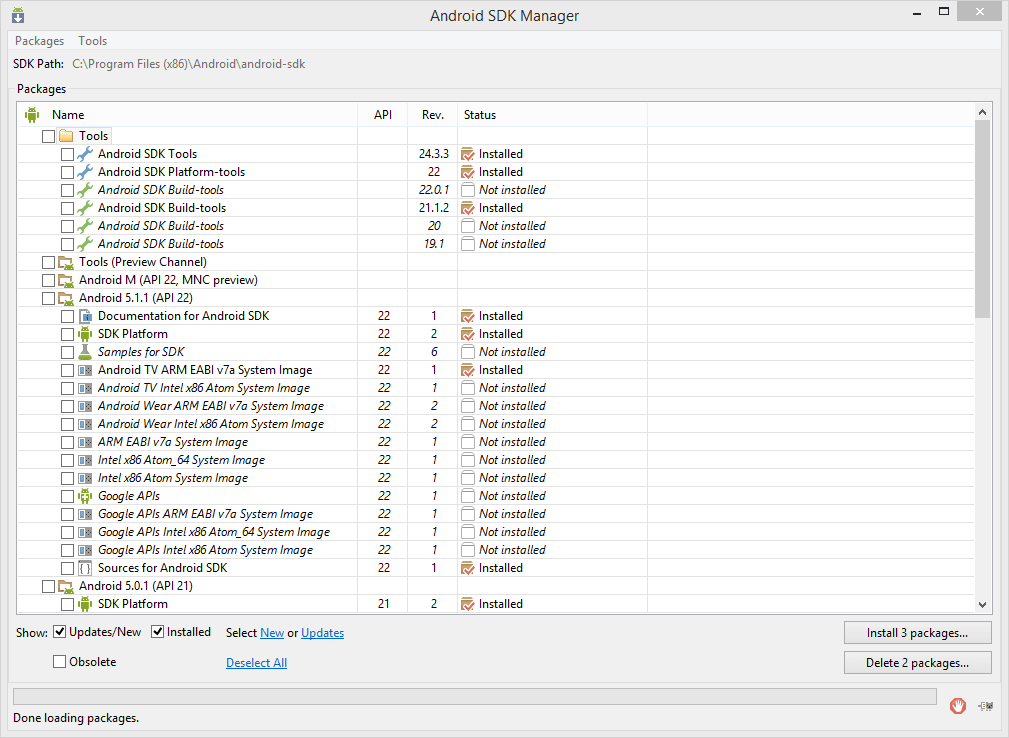Check Samples for SDK checkbox
Image resolution: width=1009 pixels, height=738 pixels.
pos(68,353)
